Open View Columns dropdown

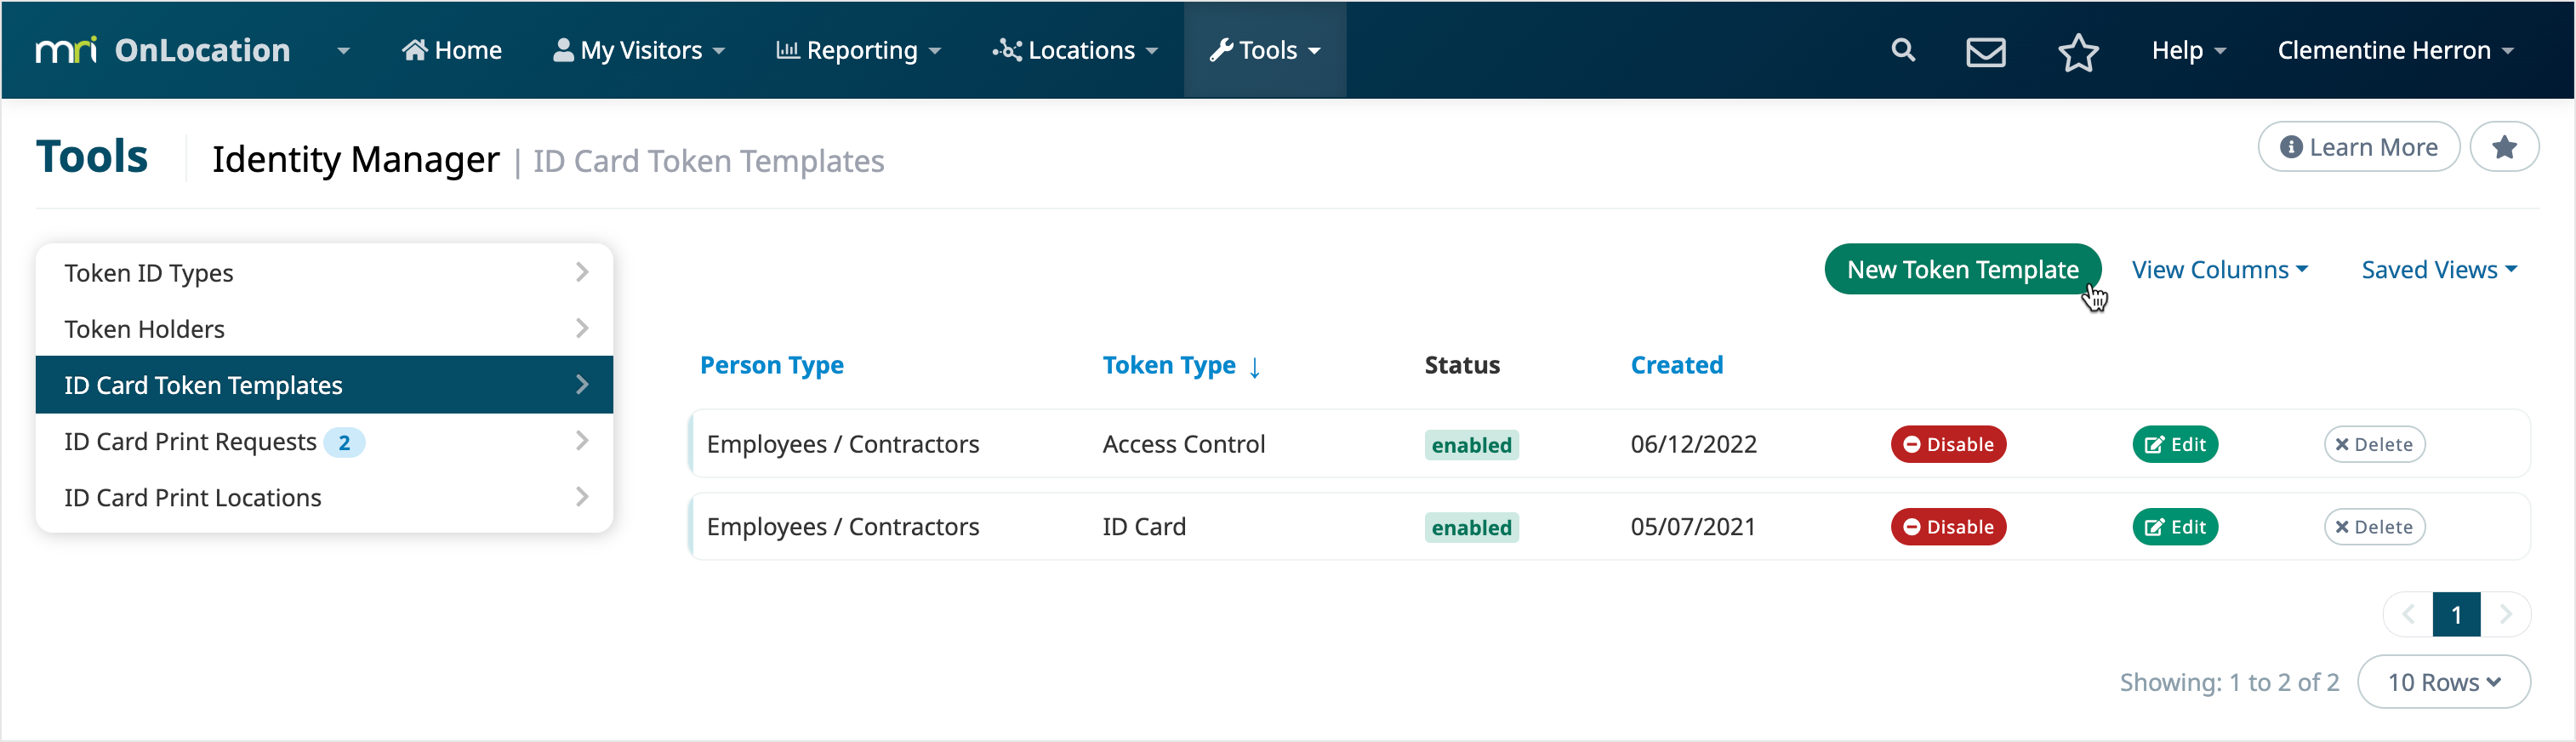tap(2219, 269)
